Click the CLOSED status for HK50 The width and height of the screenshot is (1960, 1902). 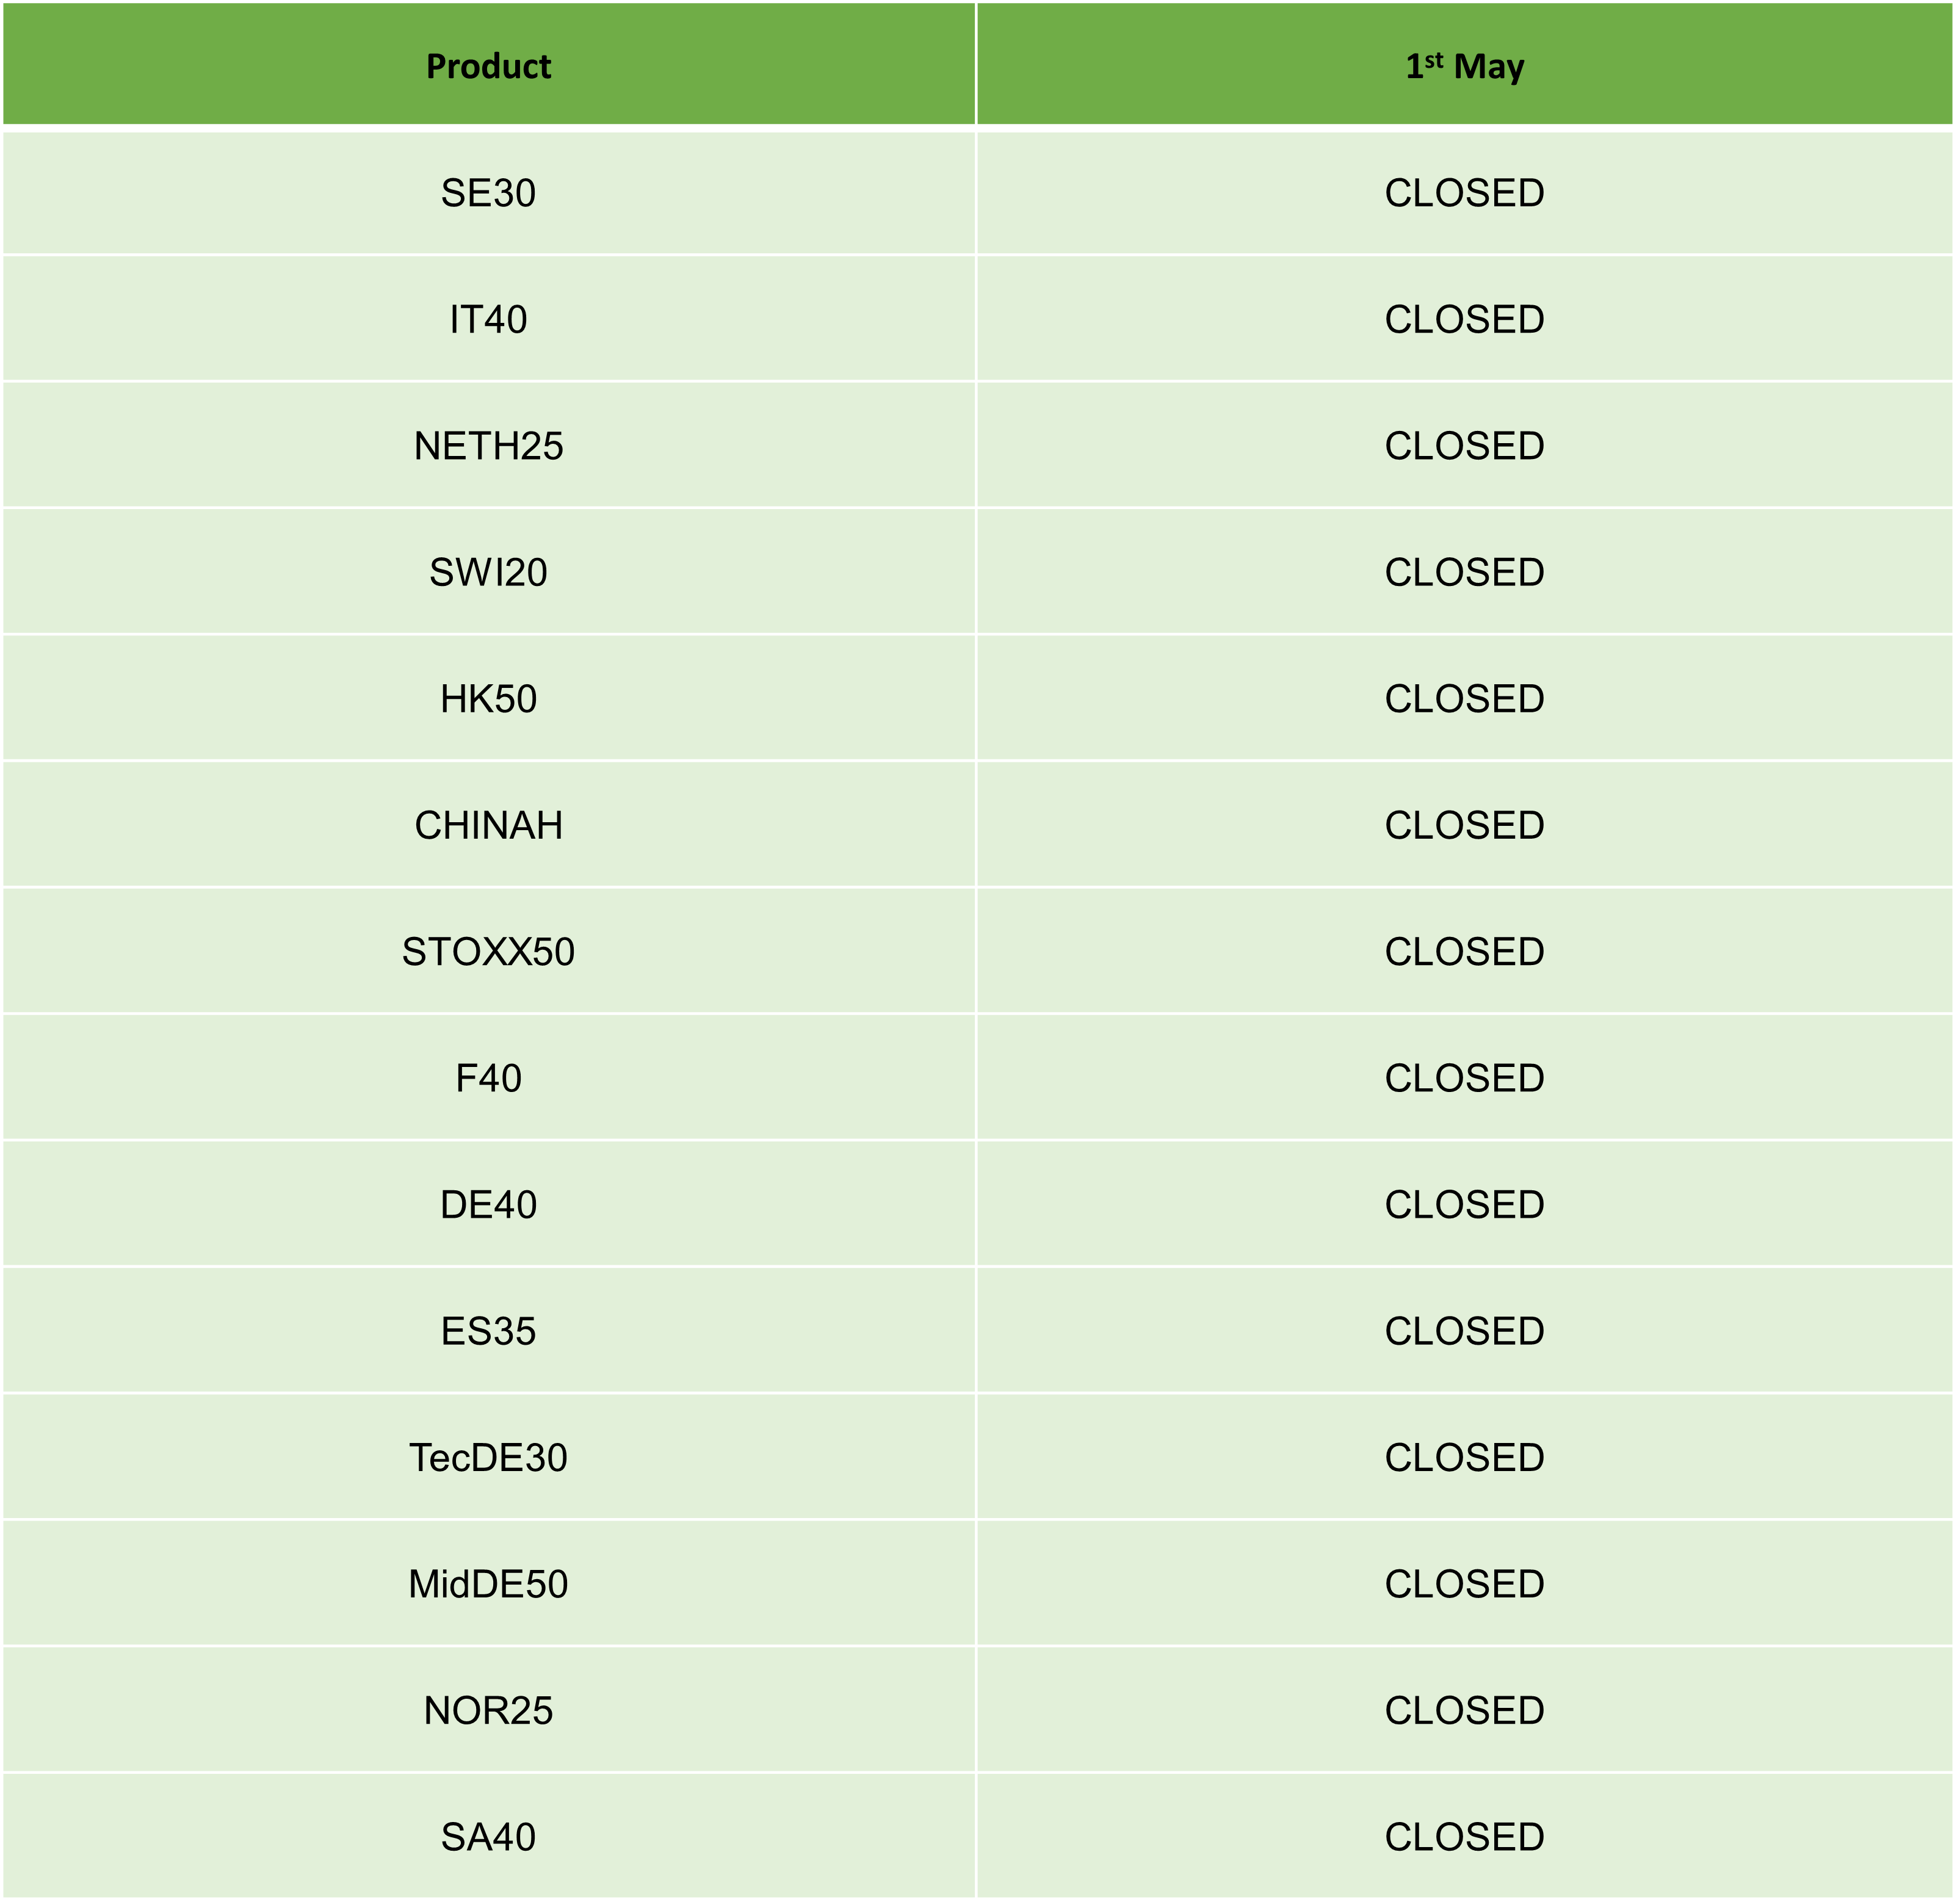tap(1464, 699)
